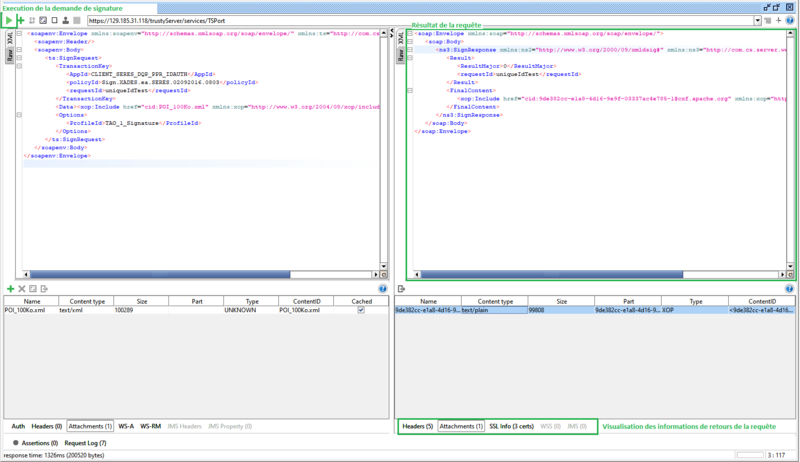Select the text/plain cell in response attachments

point(494,310)
